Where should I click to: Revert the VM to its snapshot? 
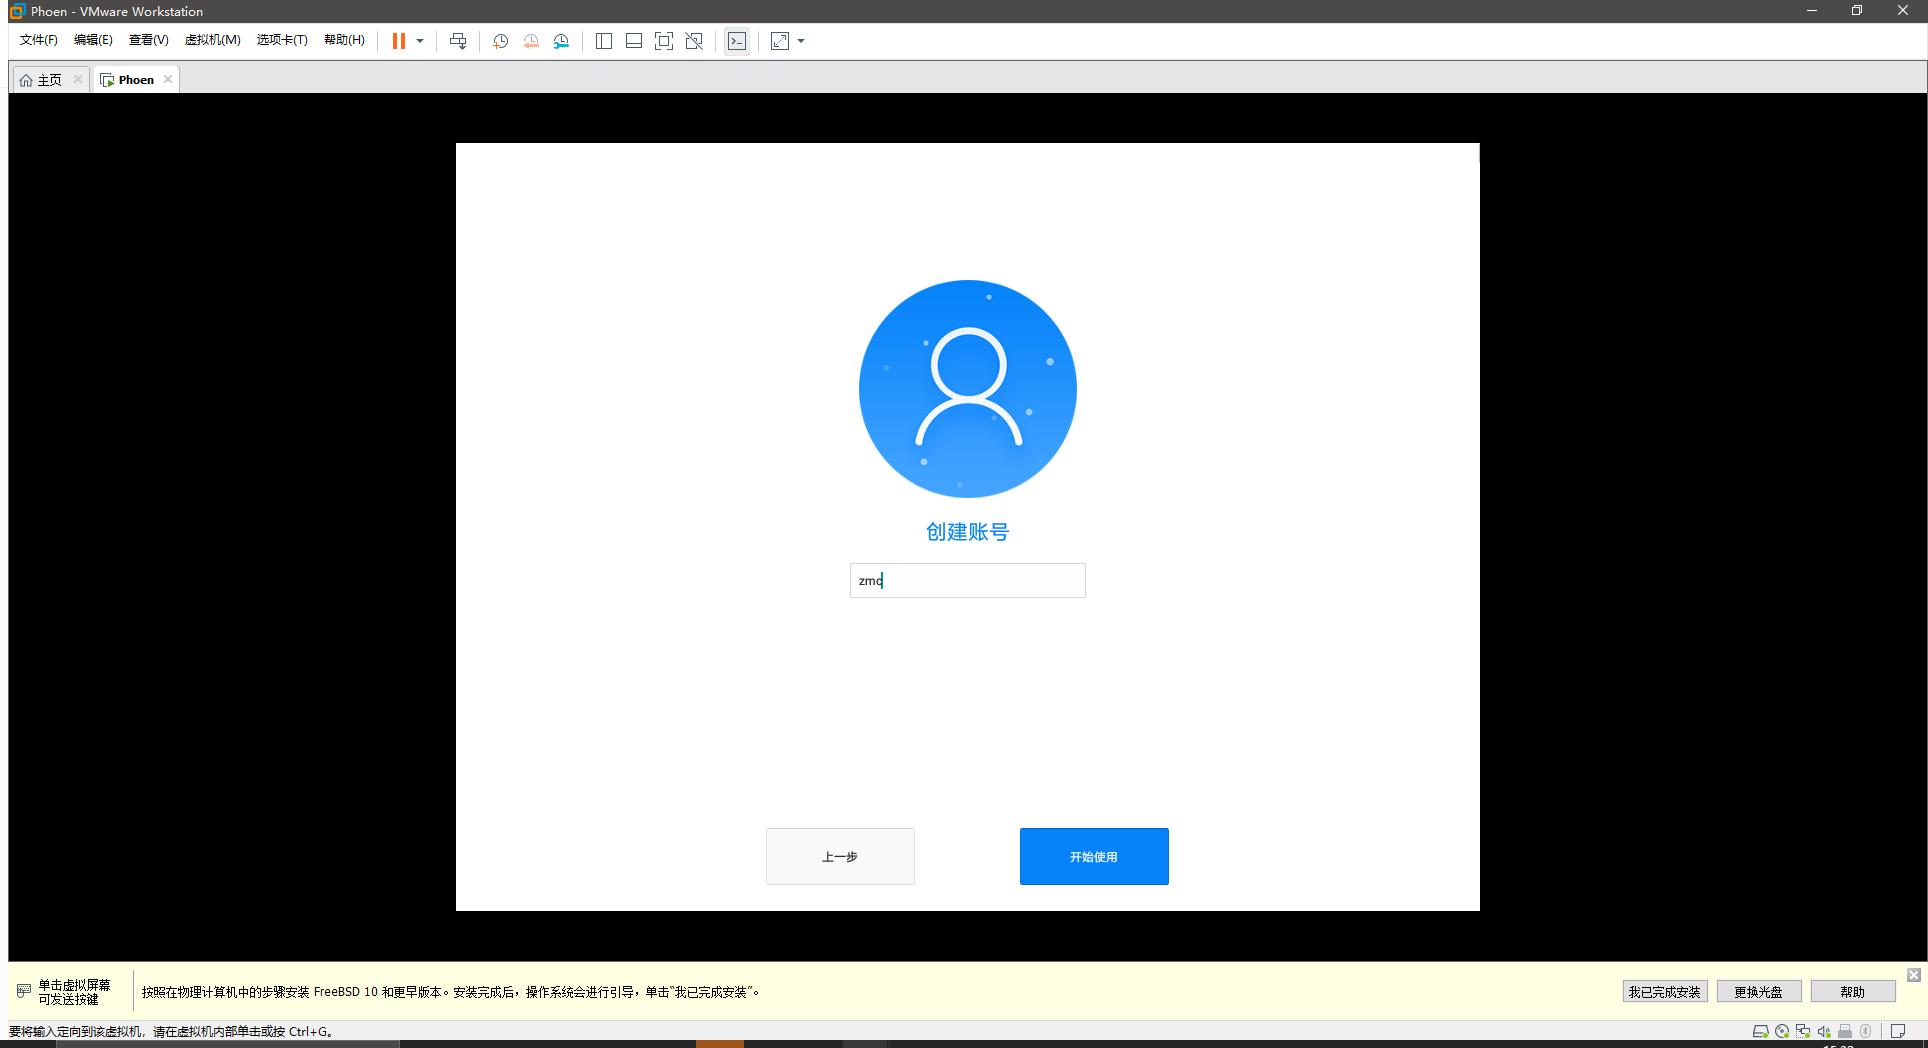pos(531,41)
